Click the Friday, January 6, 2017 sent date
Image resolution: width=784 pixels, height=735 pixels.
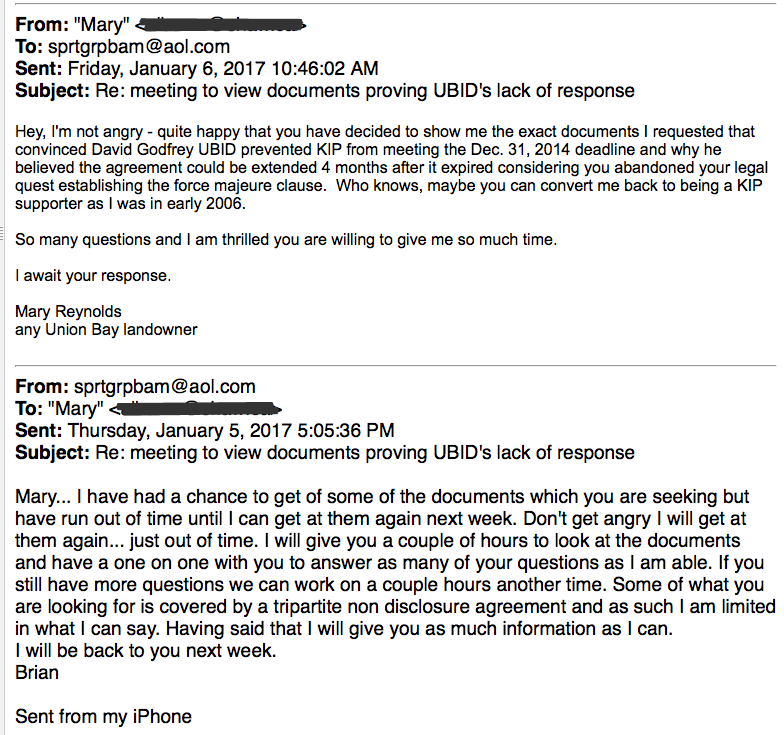(x=223, y=69)
